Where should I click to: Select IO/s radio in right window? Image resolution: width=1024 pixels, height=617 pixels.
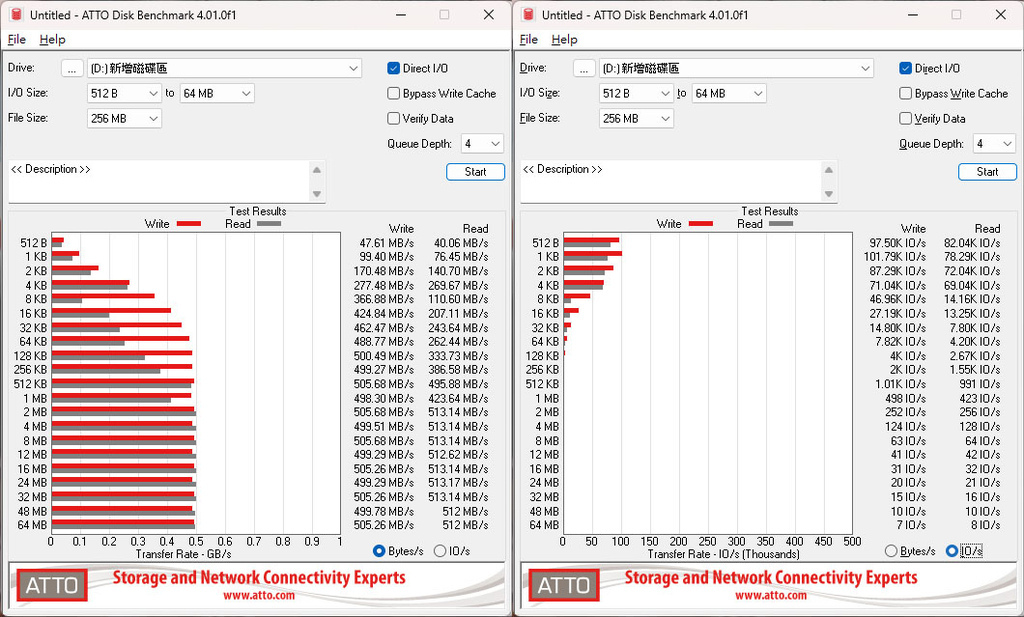pyautogui.click(x=952, y=551)
